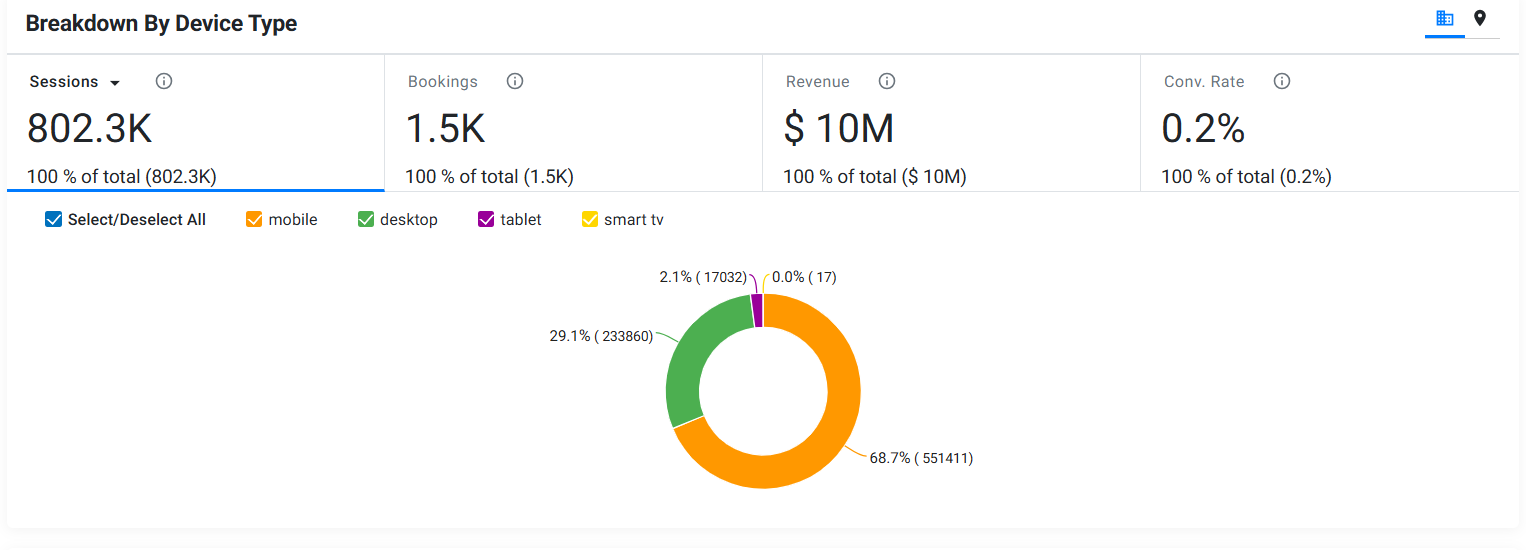Select the Bookings metric tab
Image resolution: width=1526 pixels, height=550 pixels.
[573, 123]
